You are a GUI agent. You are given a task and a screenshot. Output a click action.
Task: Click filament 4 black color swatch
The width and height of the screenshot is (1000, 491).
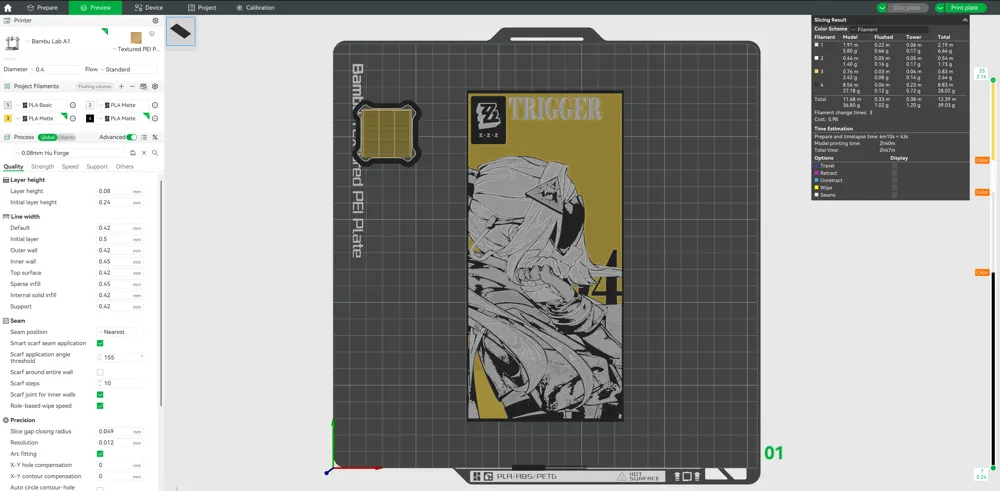[90, 119]
